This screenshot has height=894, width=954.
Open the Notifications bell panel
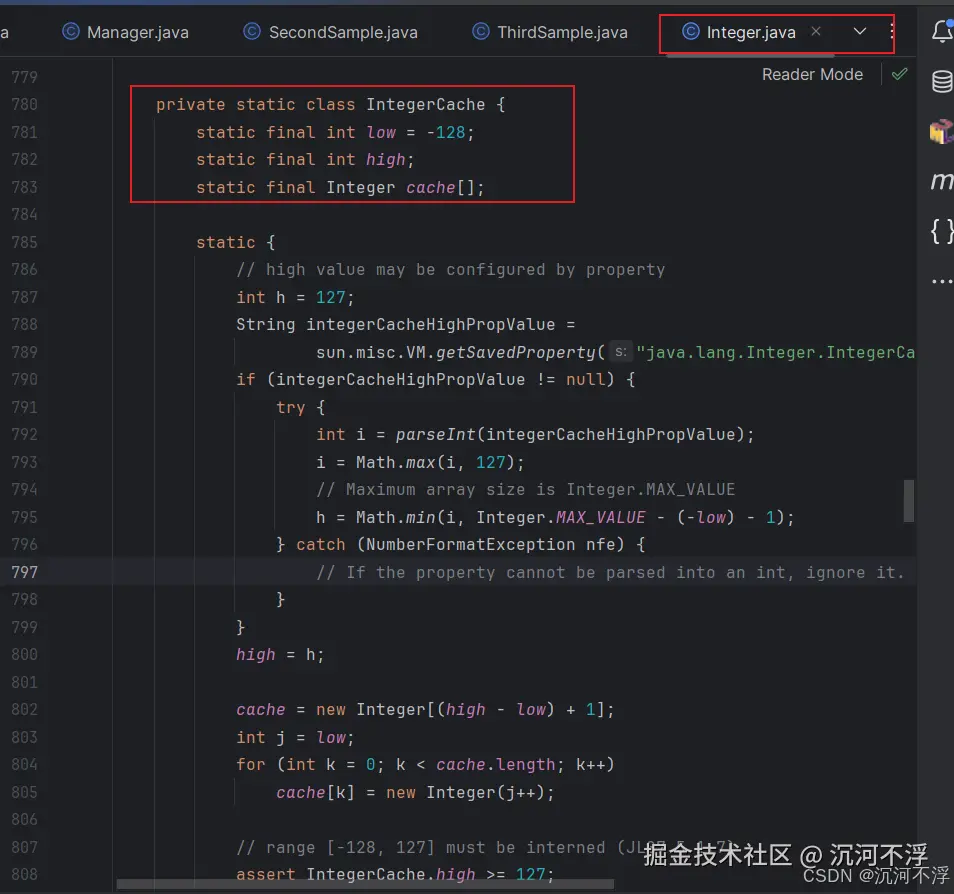coord(942,32)
